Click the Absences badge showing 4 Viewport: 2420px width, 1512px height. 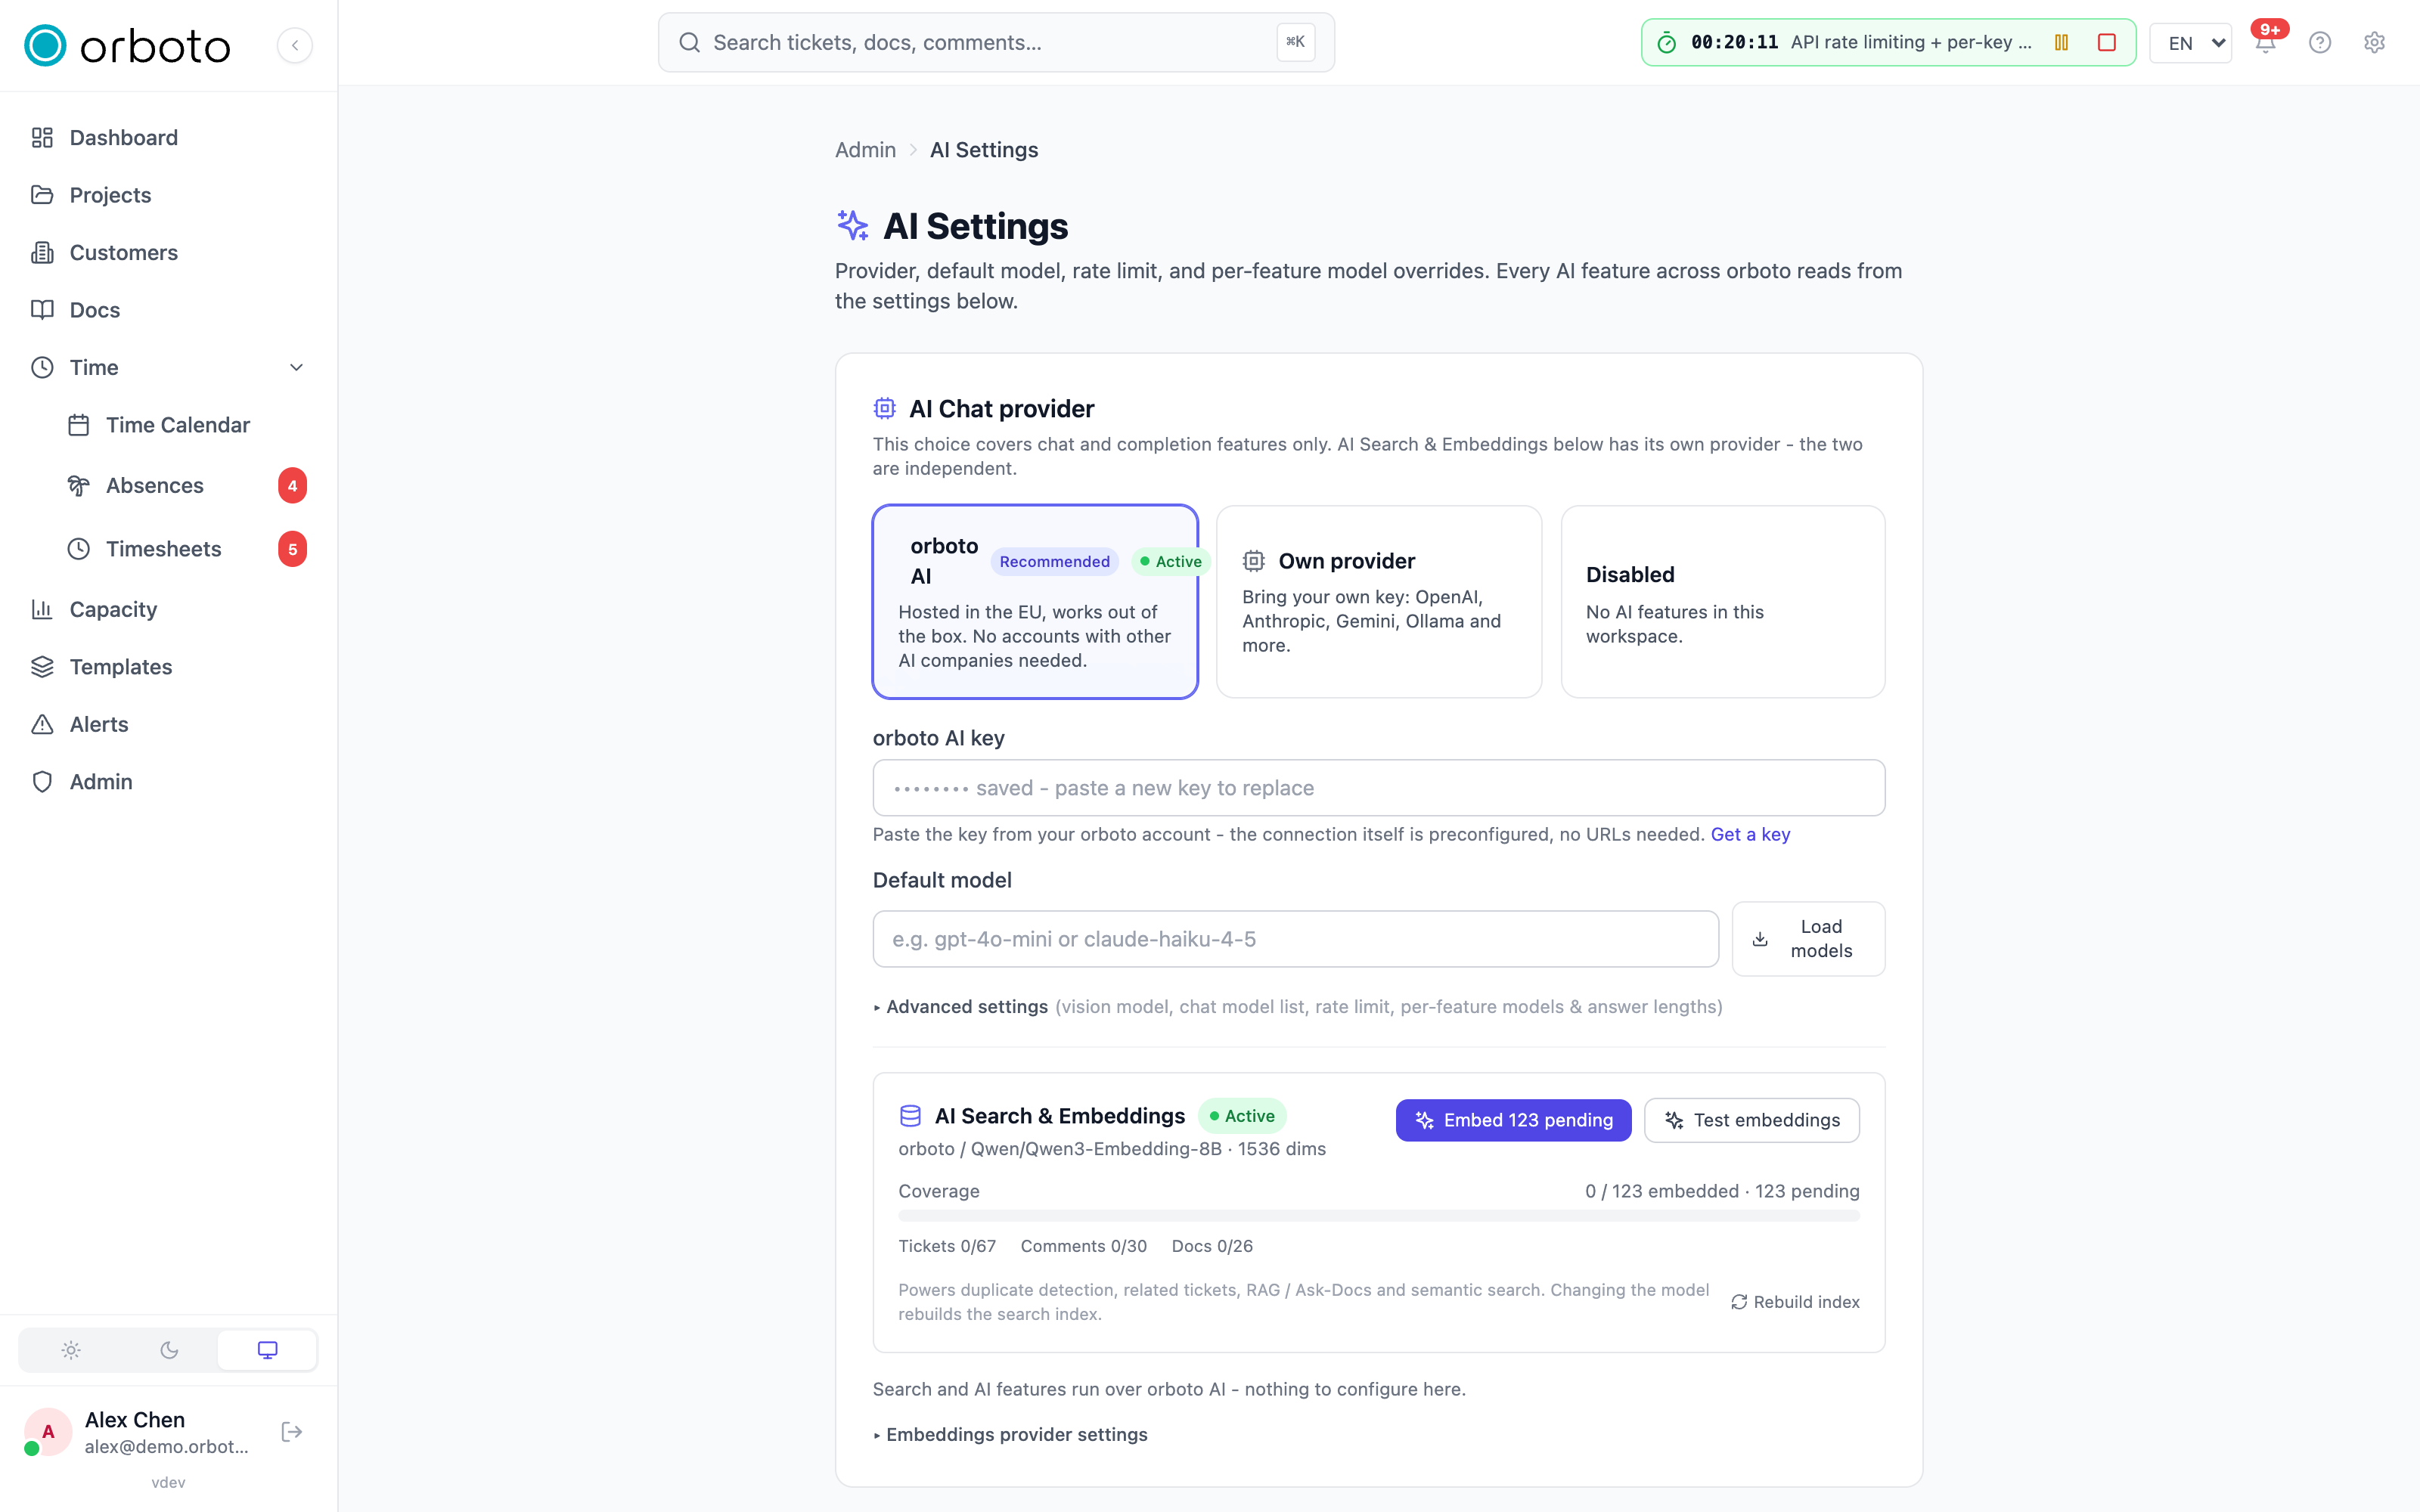[x=292, y=486]
